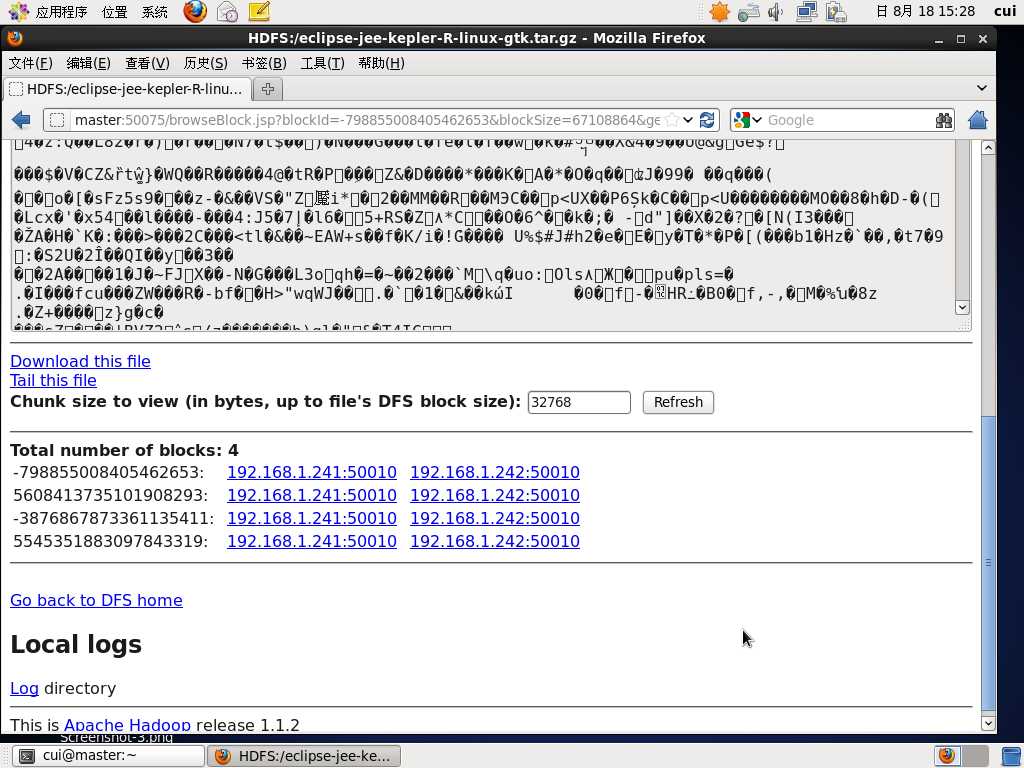Click in the chunk size input field
This screenshot has width=1024, height=768.
[x=579, y=402]
